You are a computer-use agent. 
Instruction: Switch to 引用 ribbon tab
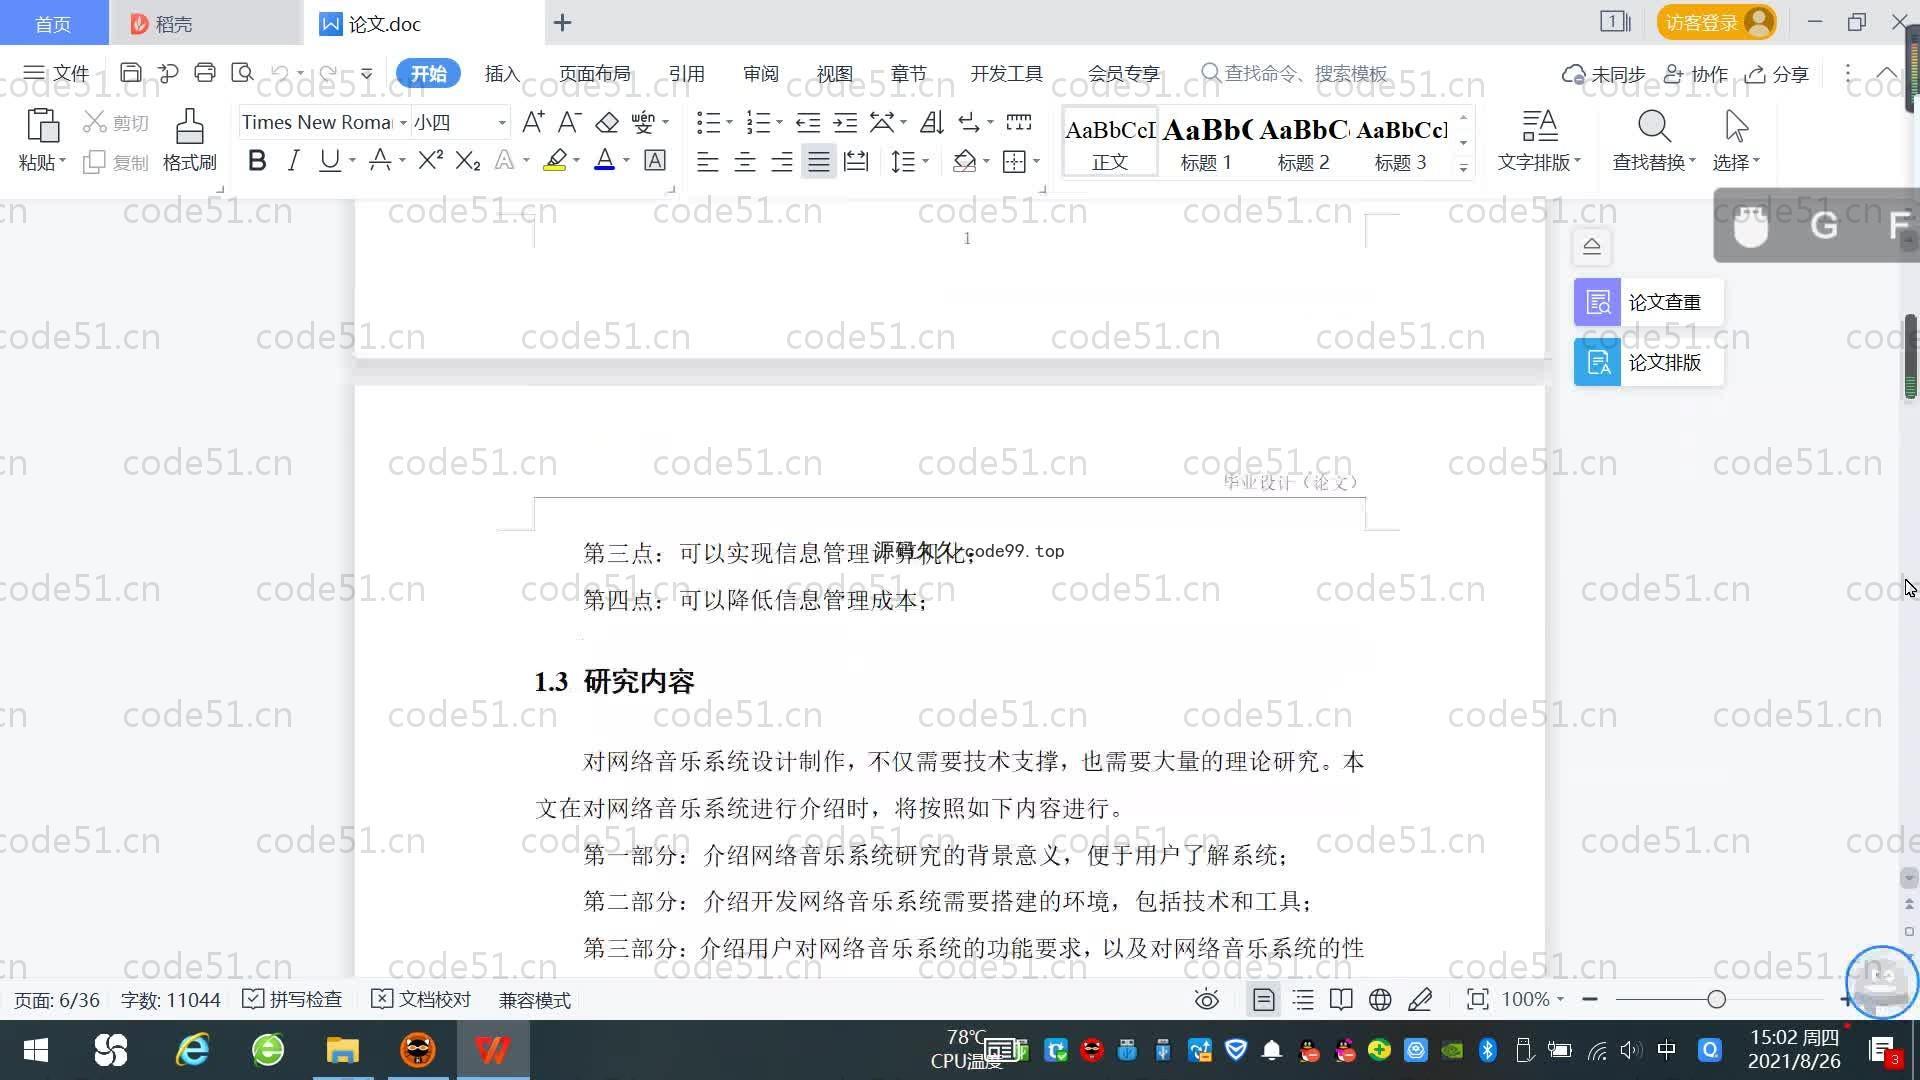click(x=687, y=74)
